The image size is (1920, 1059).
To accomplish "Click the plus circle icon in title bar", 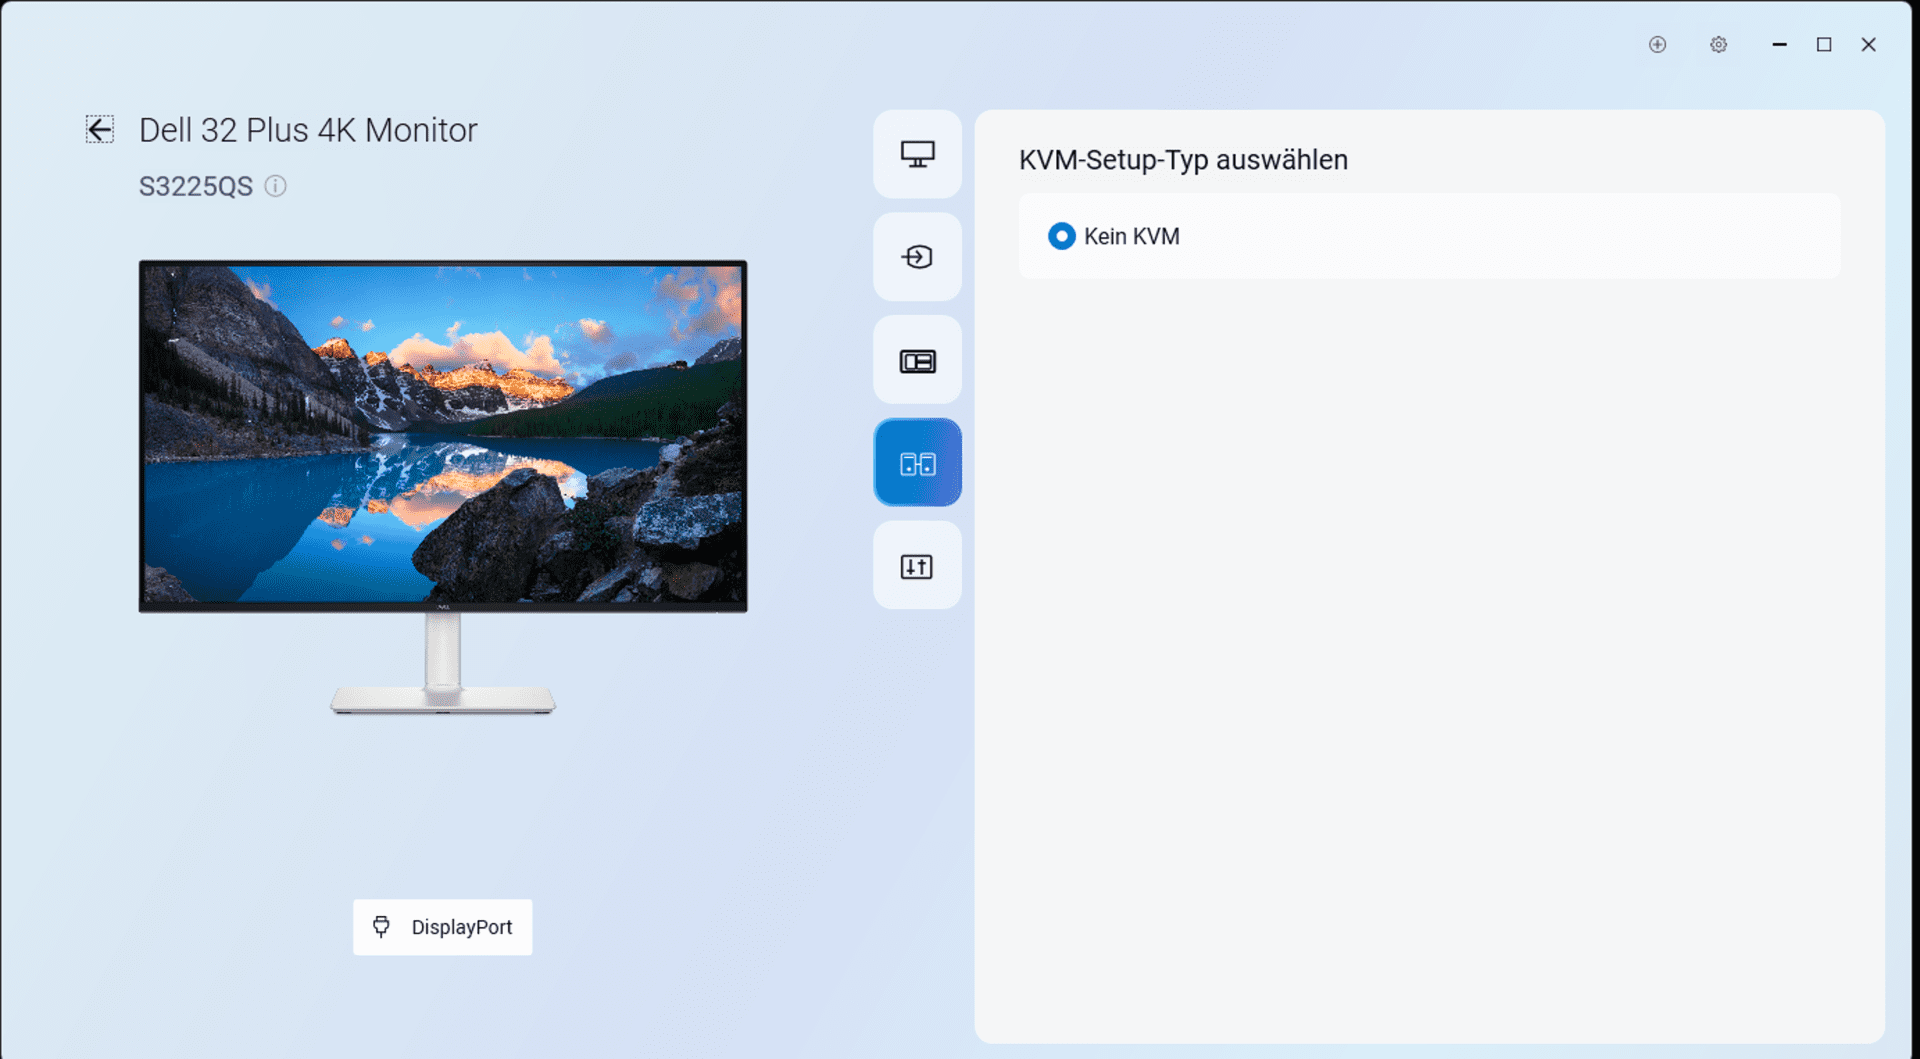I will point(1657,44).
